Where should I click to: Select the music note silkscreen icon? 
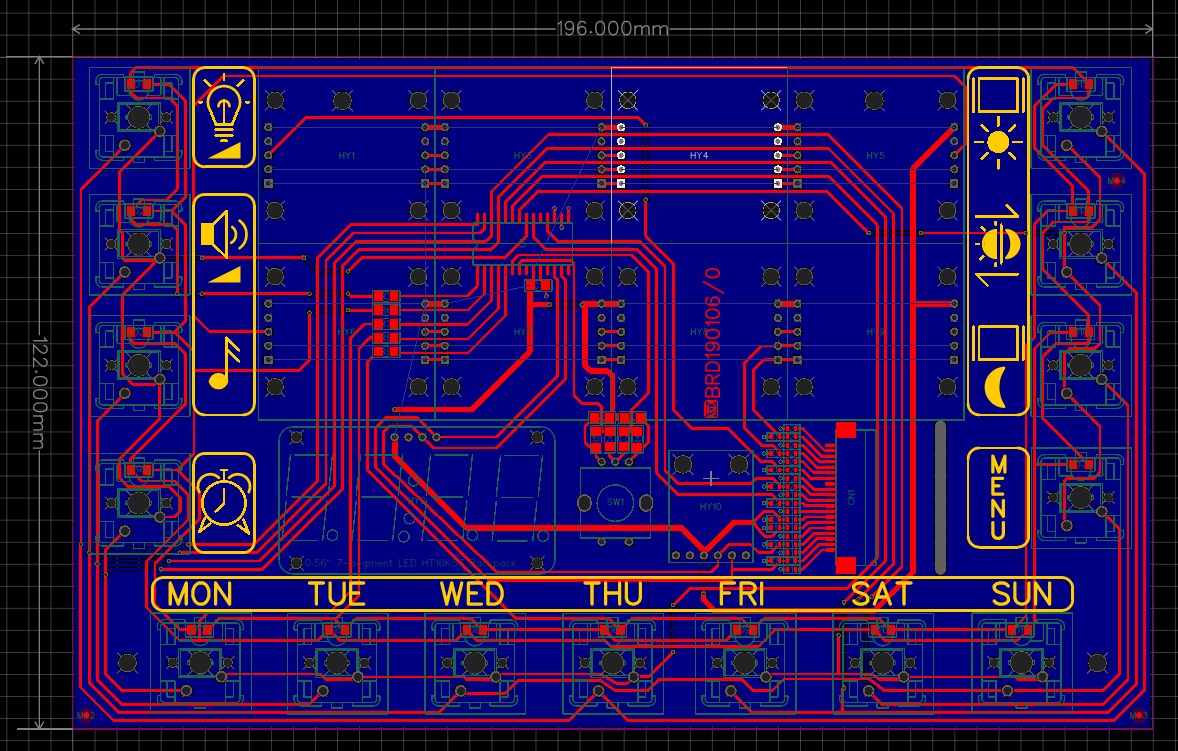tap(224, 363)
